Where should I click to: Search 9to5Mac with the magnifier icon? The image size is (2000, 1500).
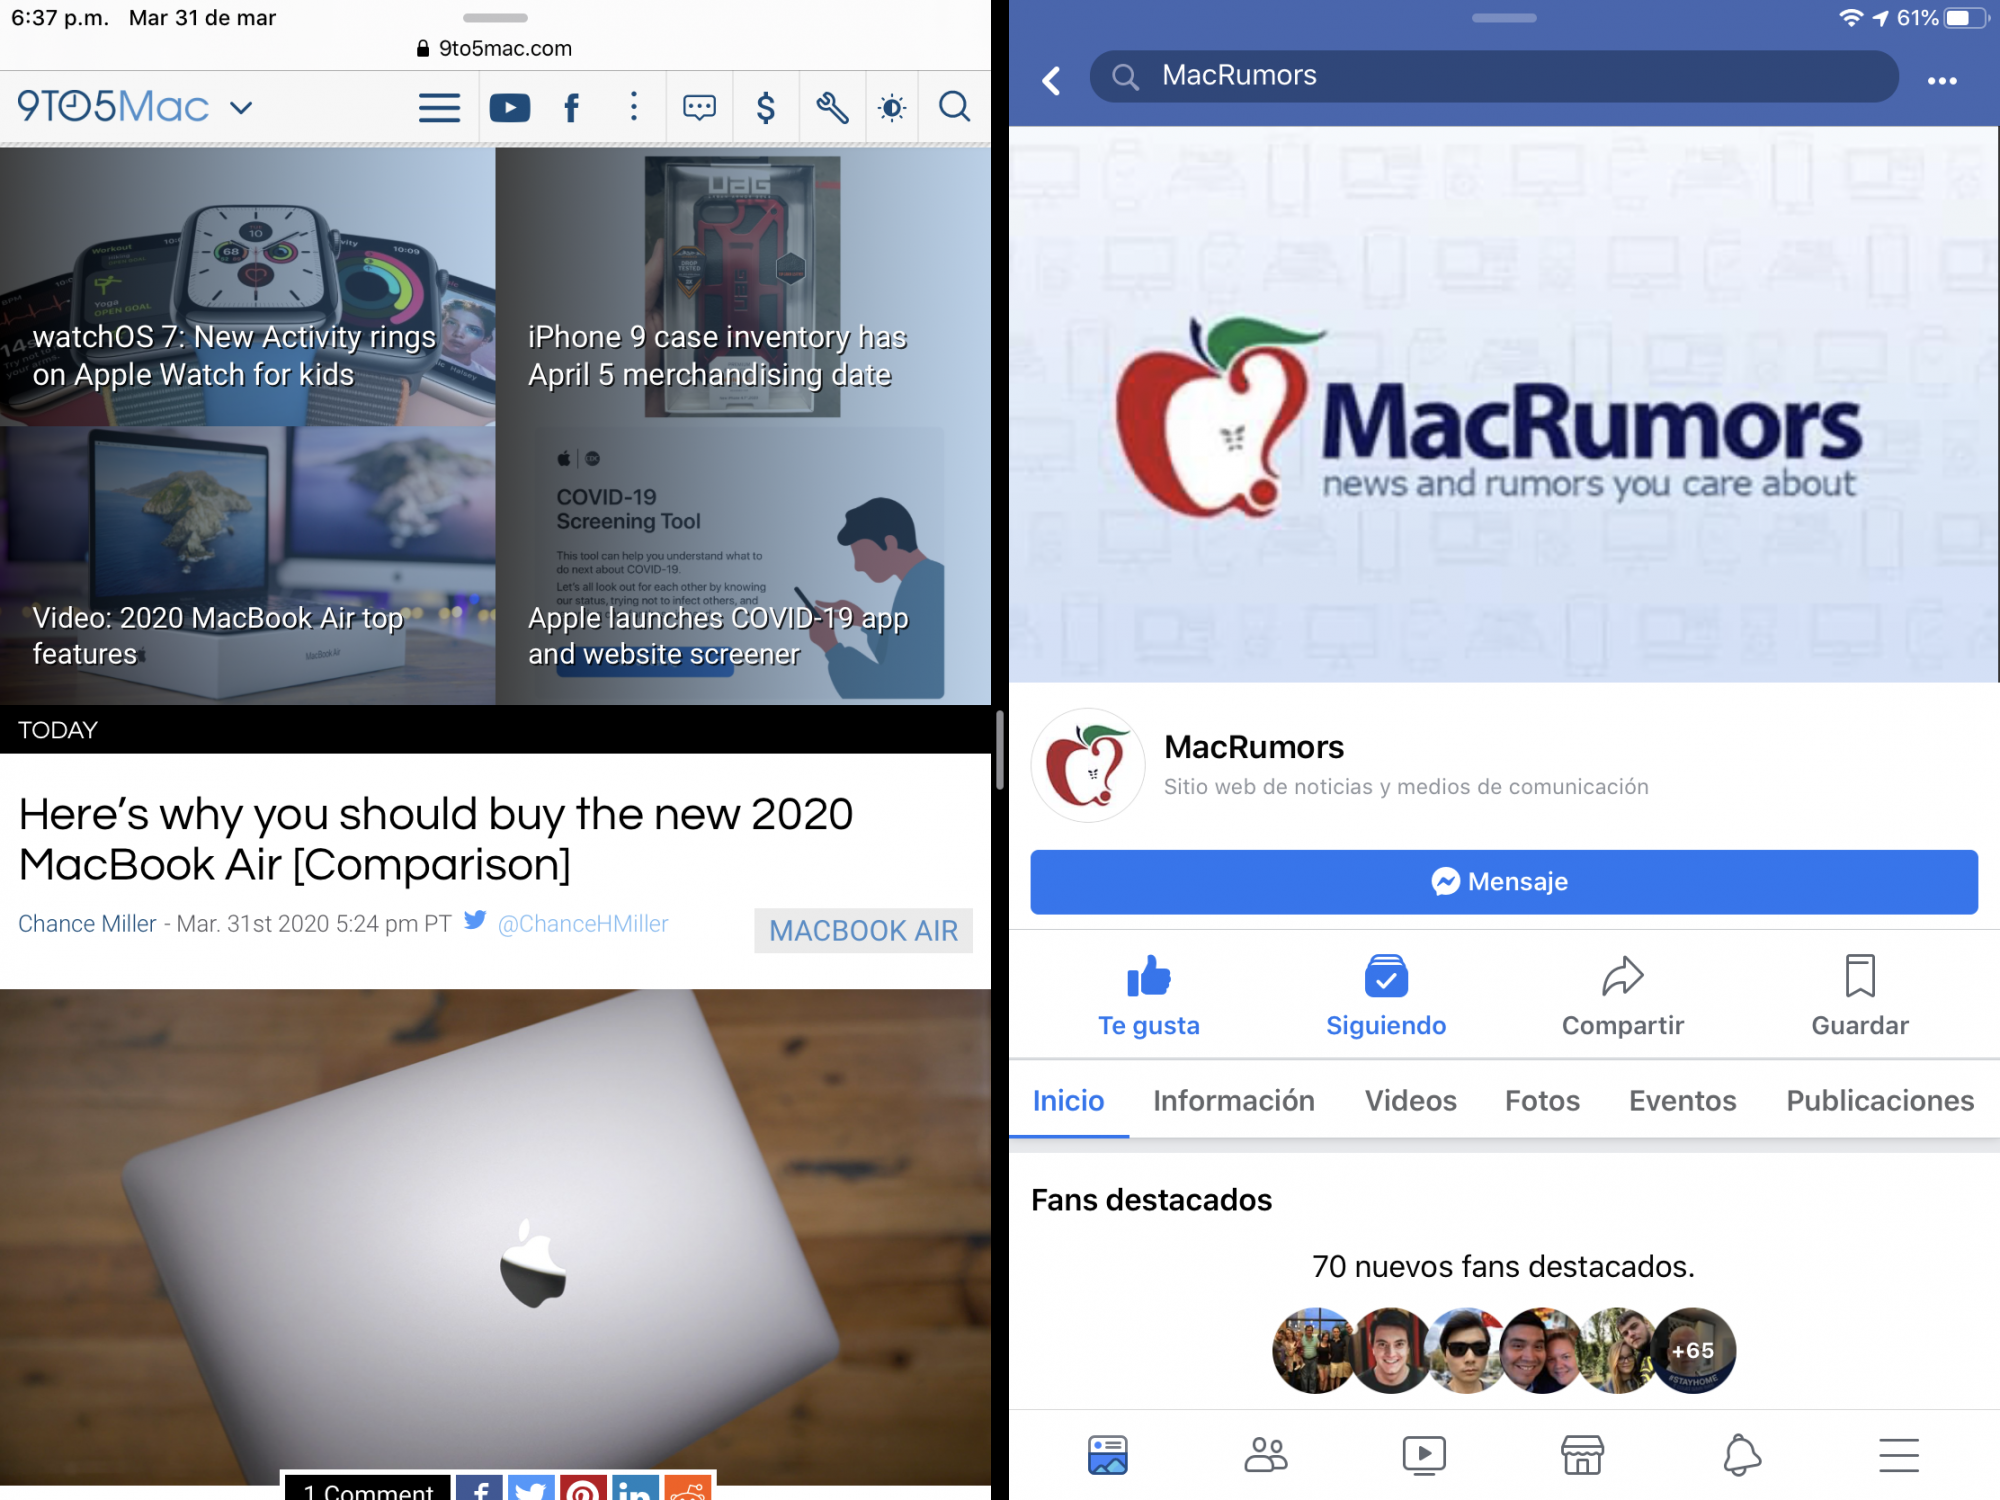tap(954, 107)
